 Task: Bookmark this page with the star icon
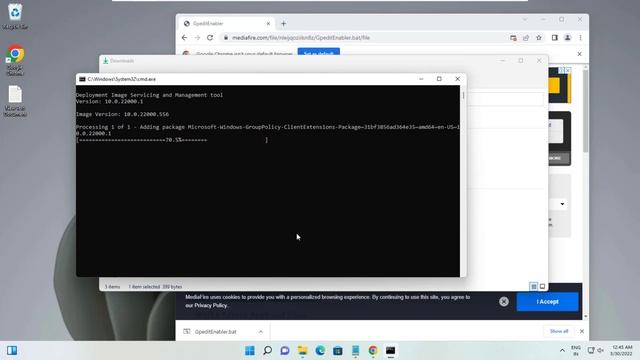pos(539,38)
